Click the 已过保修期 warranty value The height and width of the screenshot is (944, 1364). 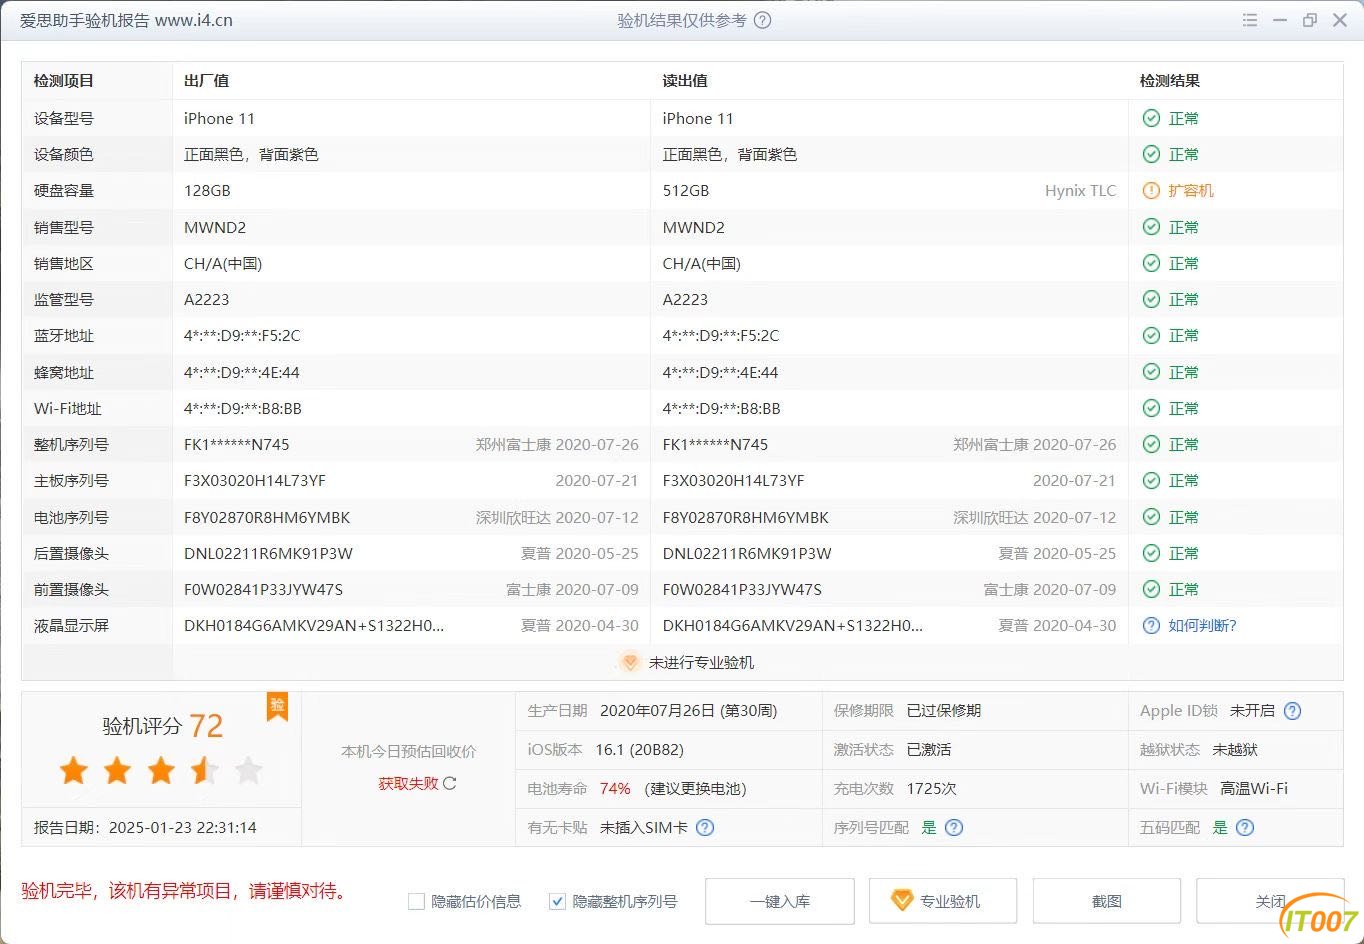tap(944, 711)
